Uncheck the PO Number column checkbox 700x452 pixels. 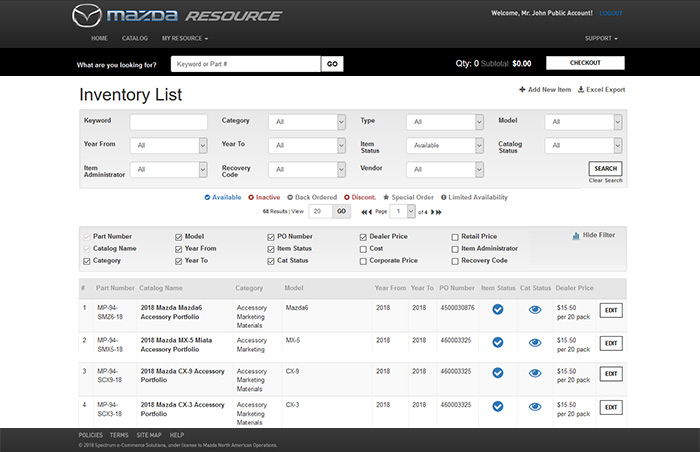tap(270, 237)
